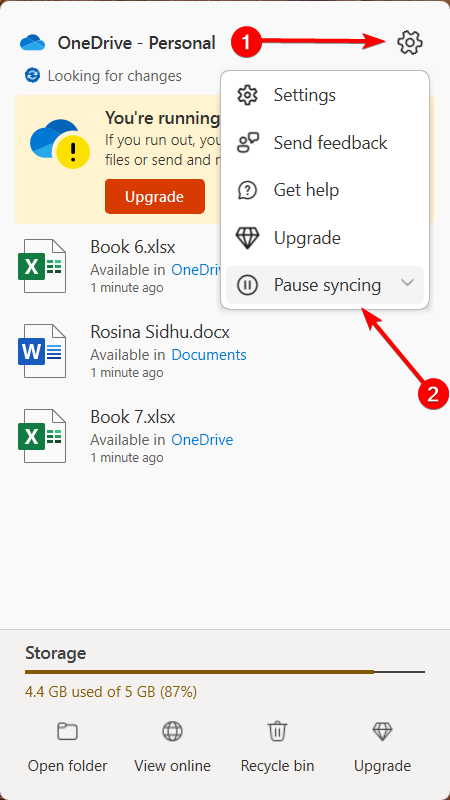Click the diamond icon beside Upgrade in the menu
Screen dimensions: 450x800
click(x=247, y=238)
